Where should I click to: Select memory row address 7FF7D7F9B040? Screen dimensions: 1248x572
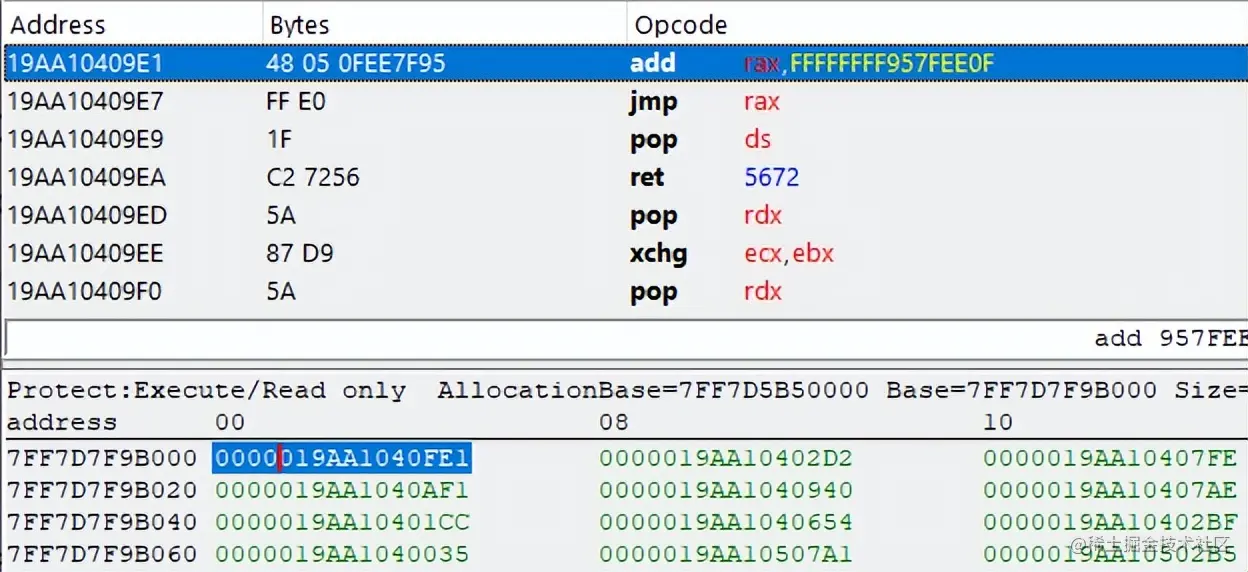102,522
